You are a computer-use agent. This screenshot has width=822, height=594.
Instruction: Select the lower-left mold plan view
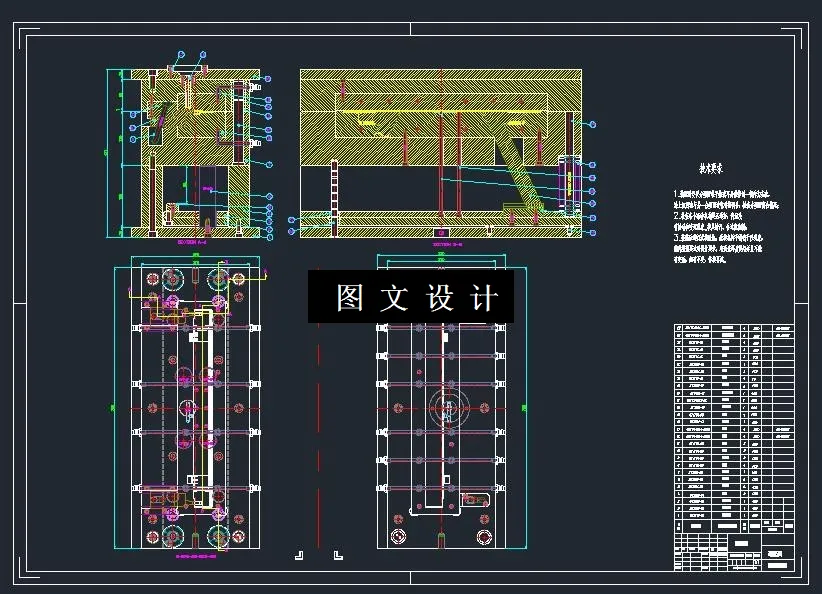pos(195,408)
